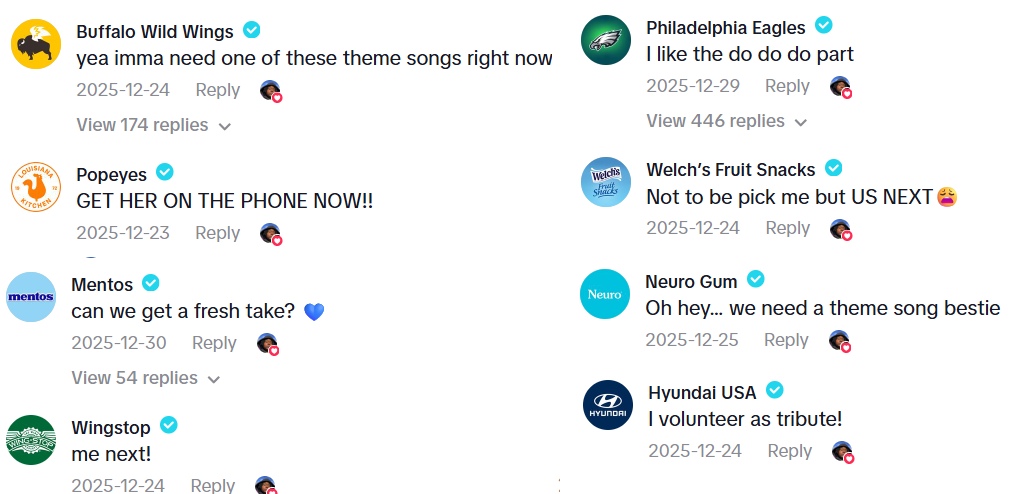Image resolution: width=1016 pixels, height=494 pixels.
Task: Click the Welch's Fruit Snacks avatar
Action: click(x=606, y=183)
